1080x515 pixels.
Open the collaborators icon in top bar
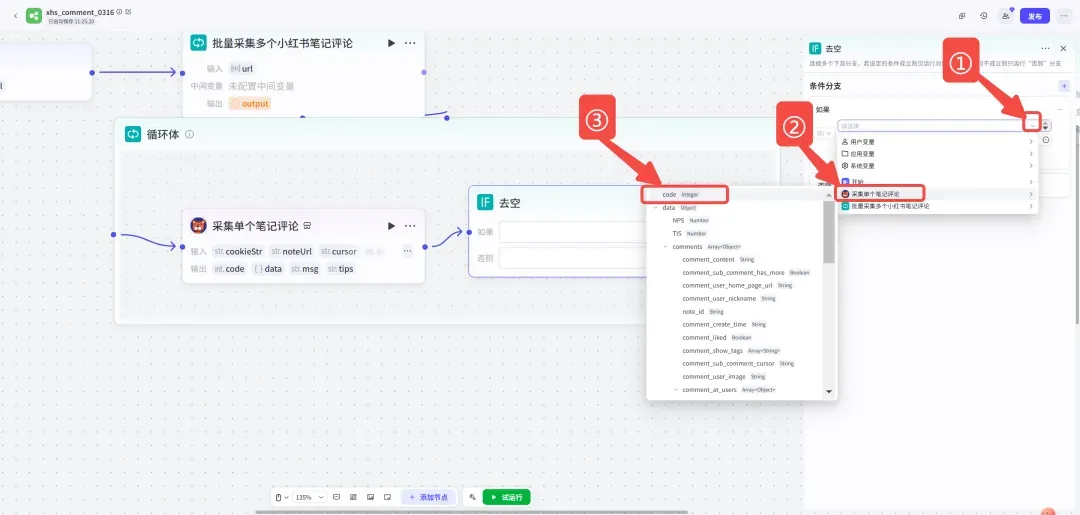point(1006,16)
